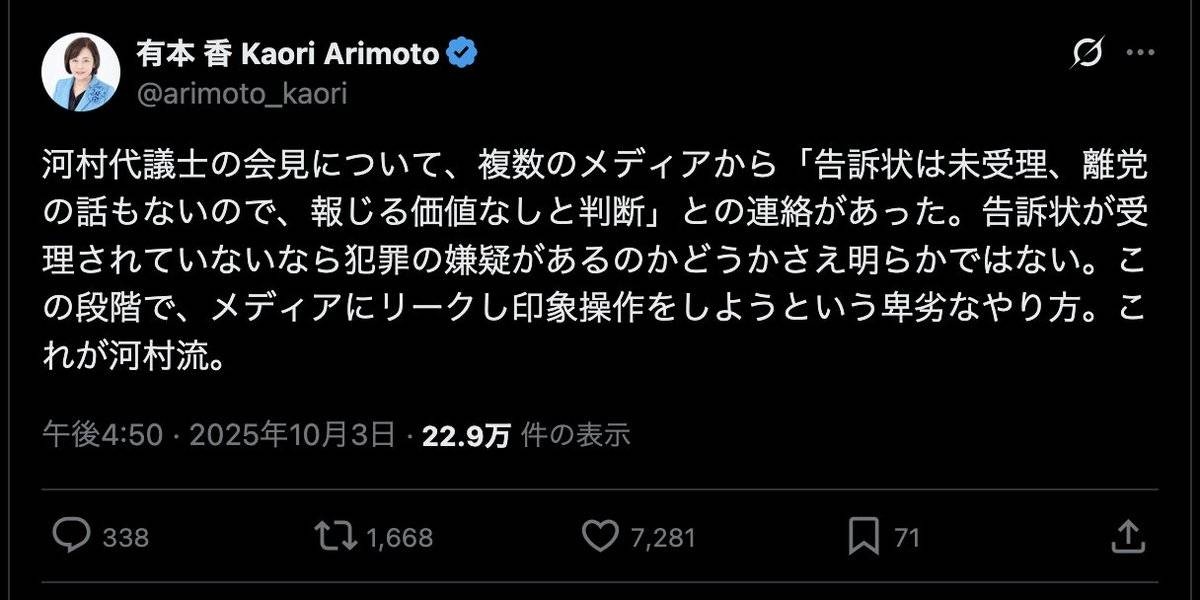Click the 22.9万 view count
Viewport: 1200px width, 600px height.
click(467, 434)
